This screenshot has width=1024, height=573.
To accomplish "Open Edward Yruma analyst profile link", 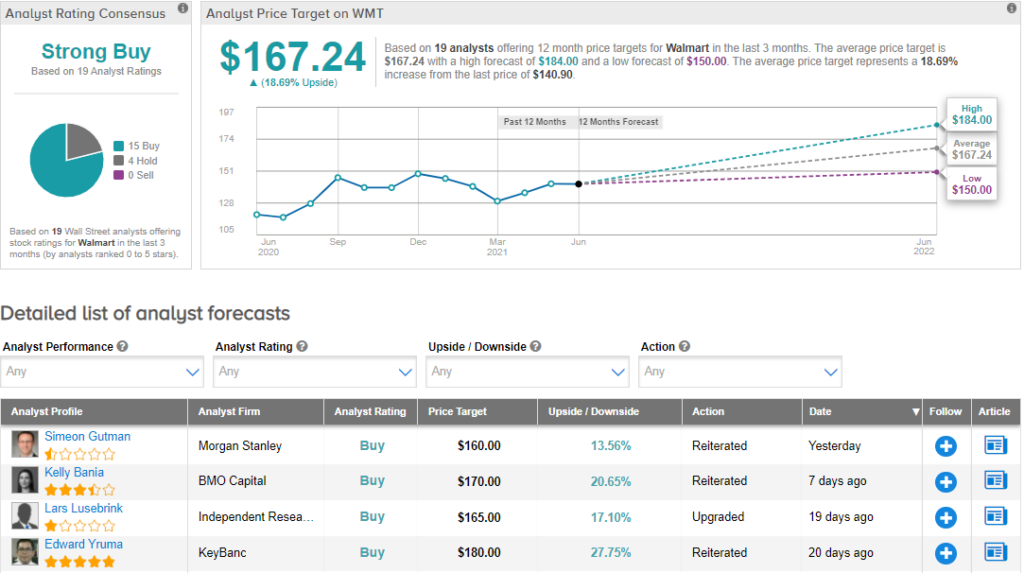I will [84, 544].
